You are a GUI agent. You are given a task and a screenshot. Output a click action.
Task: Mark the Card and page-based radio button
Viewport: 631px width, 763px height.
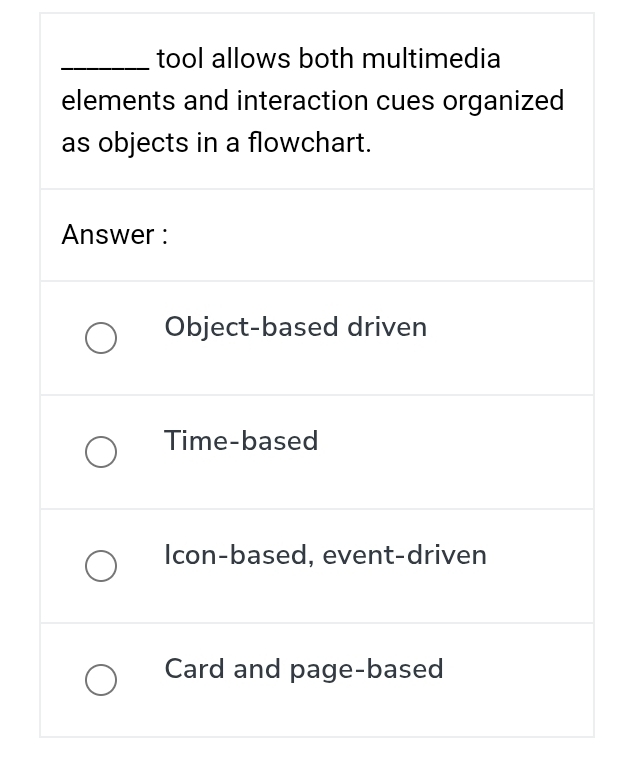100,680
